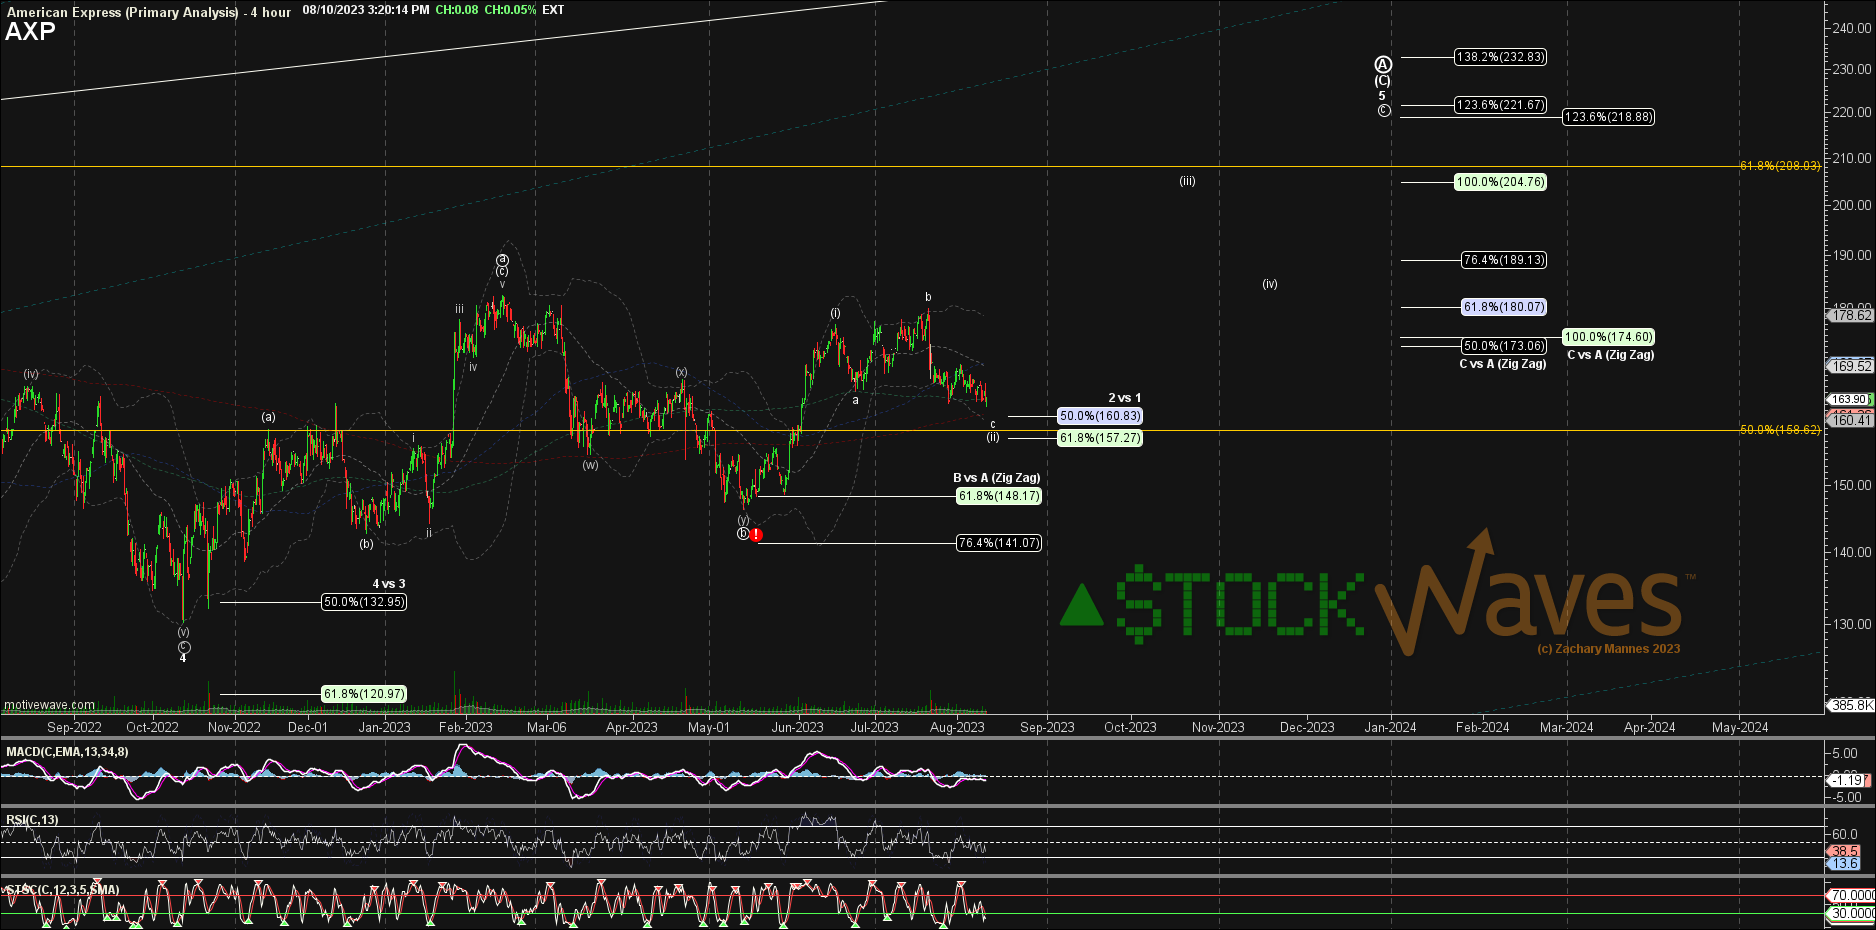Viewport: 1876px width, 930px height.
Task: Select the orange 61.8%(208.03) line label
Action: pyautogui.click(x=1780, y=166)
